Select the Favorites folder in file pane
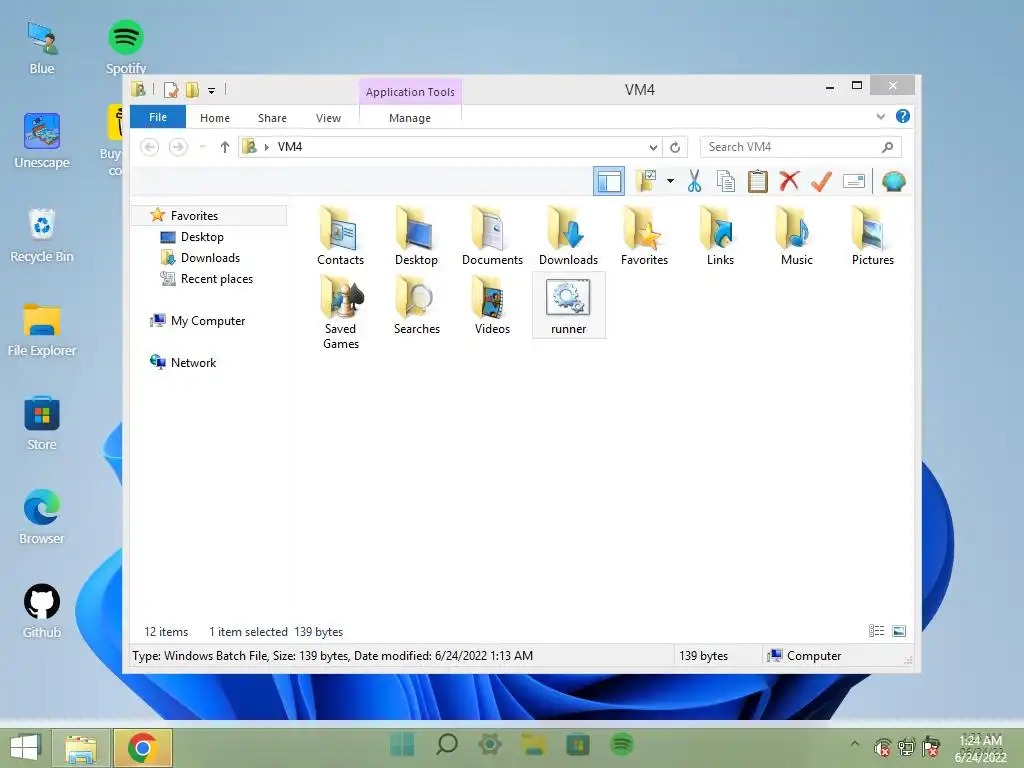The width and height of the screenshot is (1024, 768). [645, 236]
